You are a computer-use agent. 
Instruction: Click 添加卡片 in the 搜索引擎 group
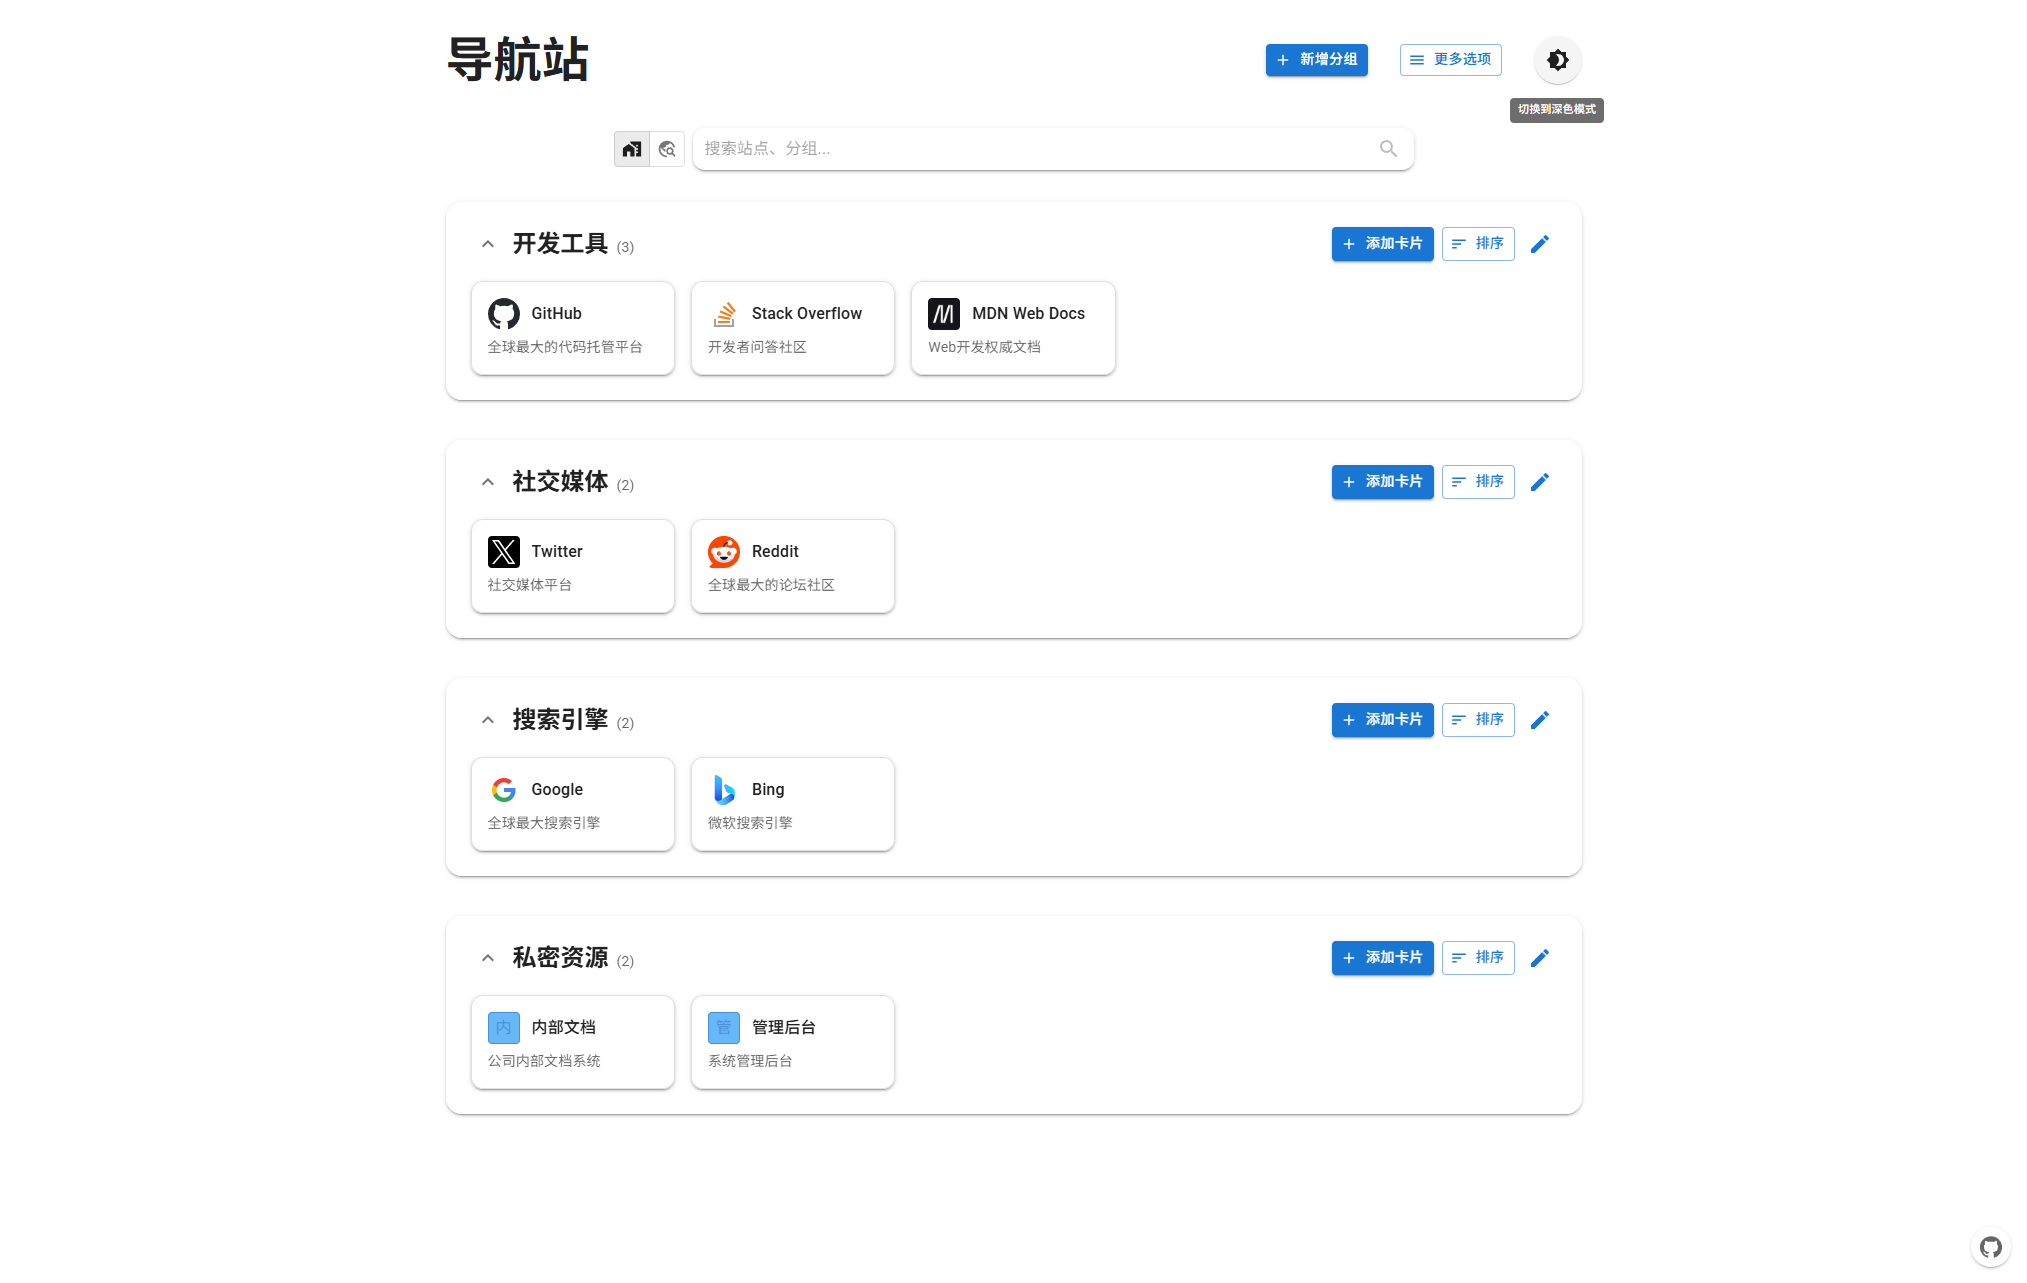(1382, 719)
